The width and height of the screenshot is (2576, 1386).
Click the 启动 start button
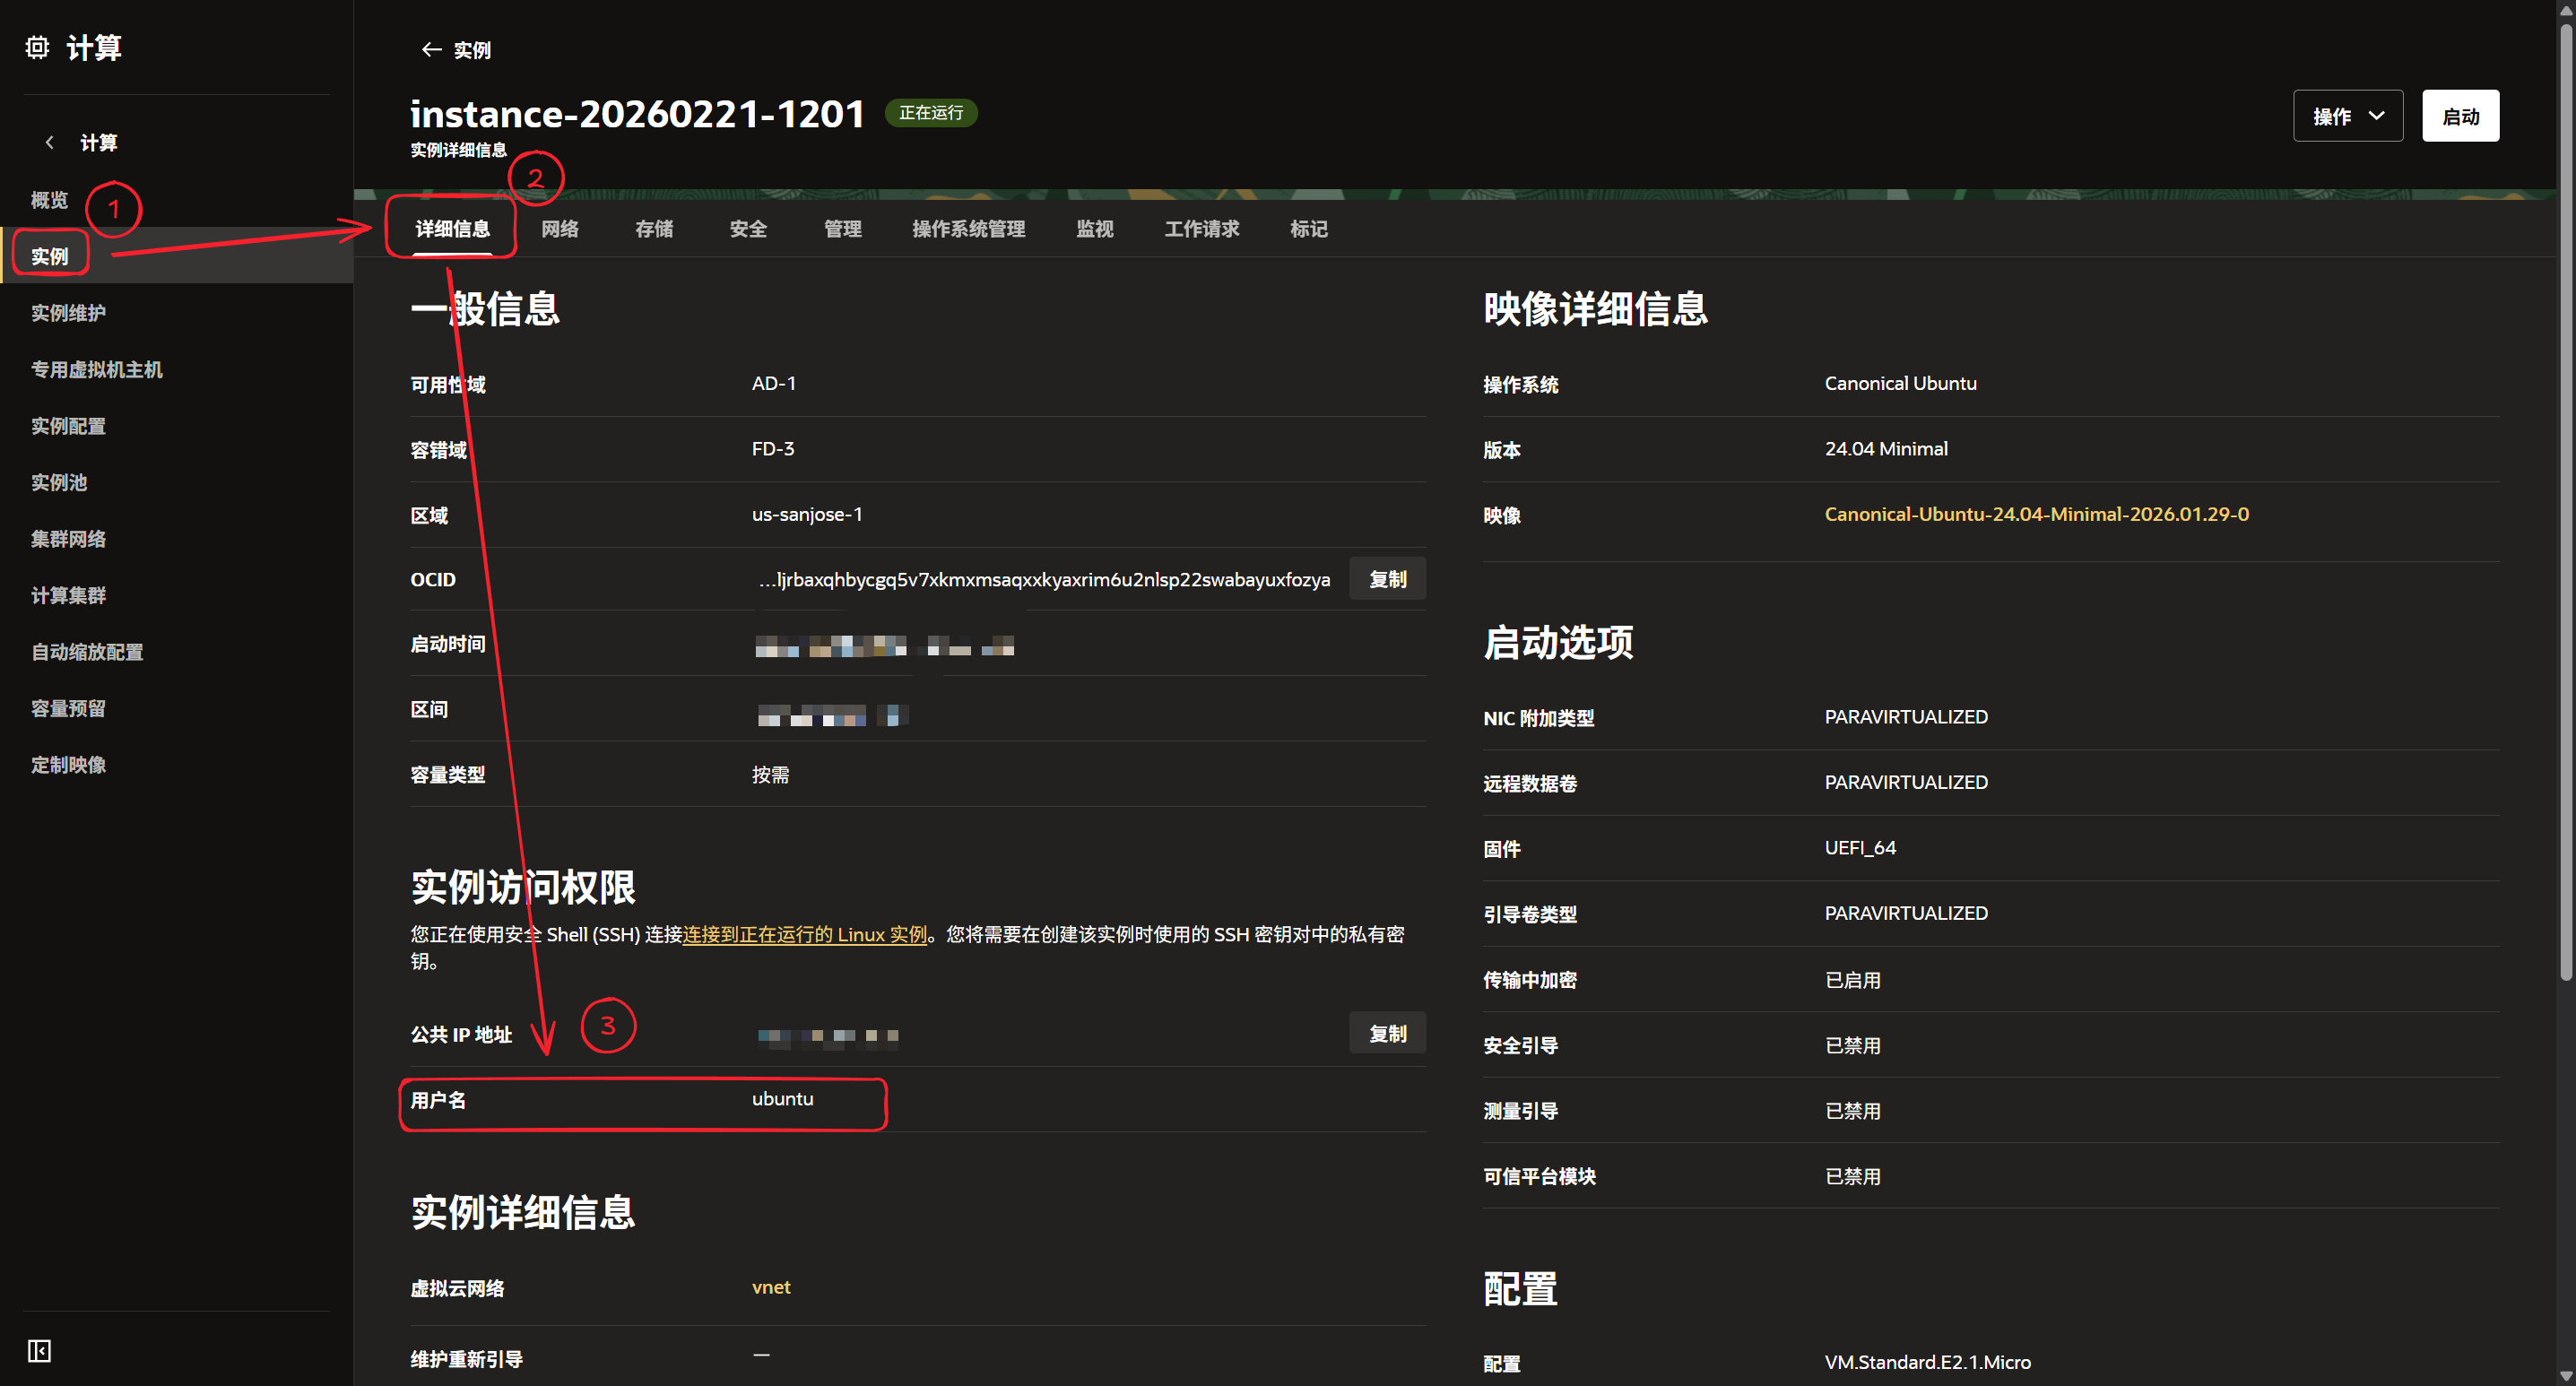[x=2460, y=115]
